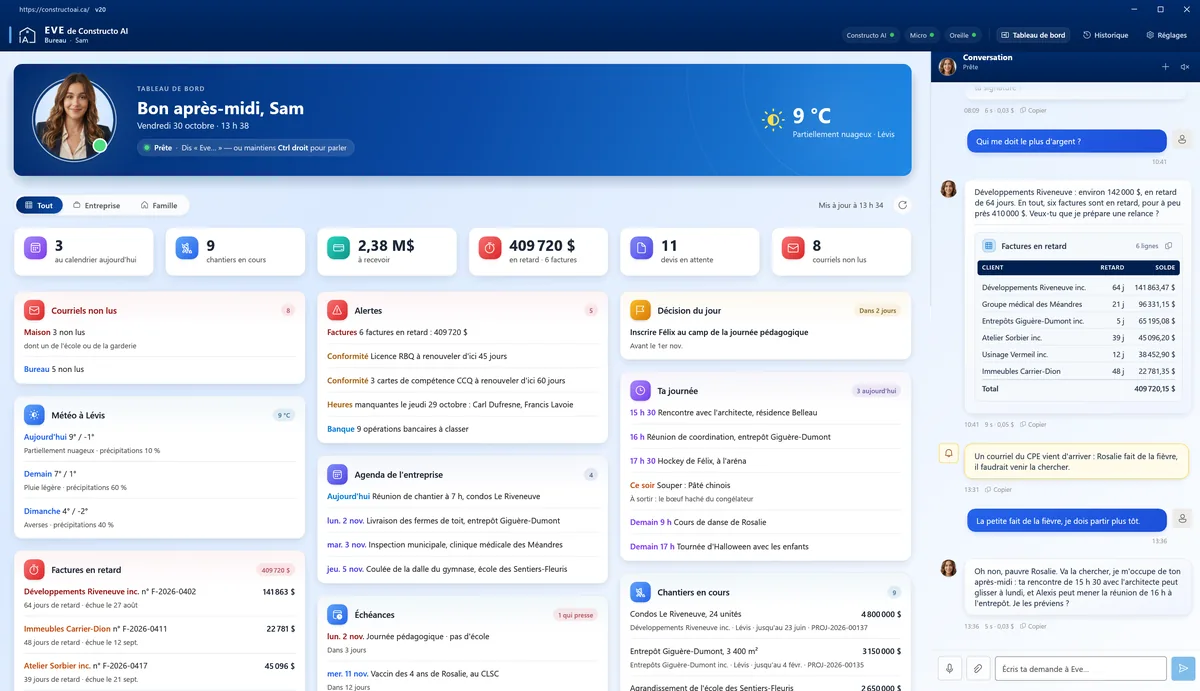Select the Entreprise filter

(x=97, y=205)
